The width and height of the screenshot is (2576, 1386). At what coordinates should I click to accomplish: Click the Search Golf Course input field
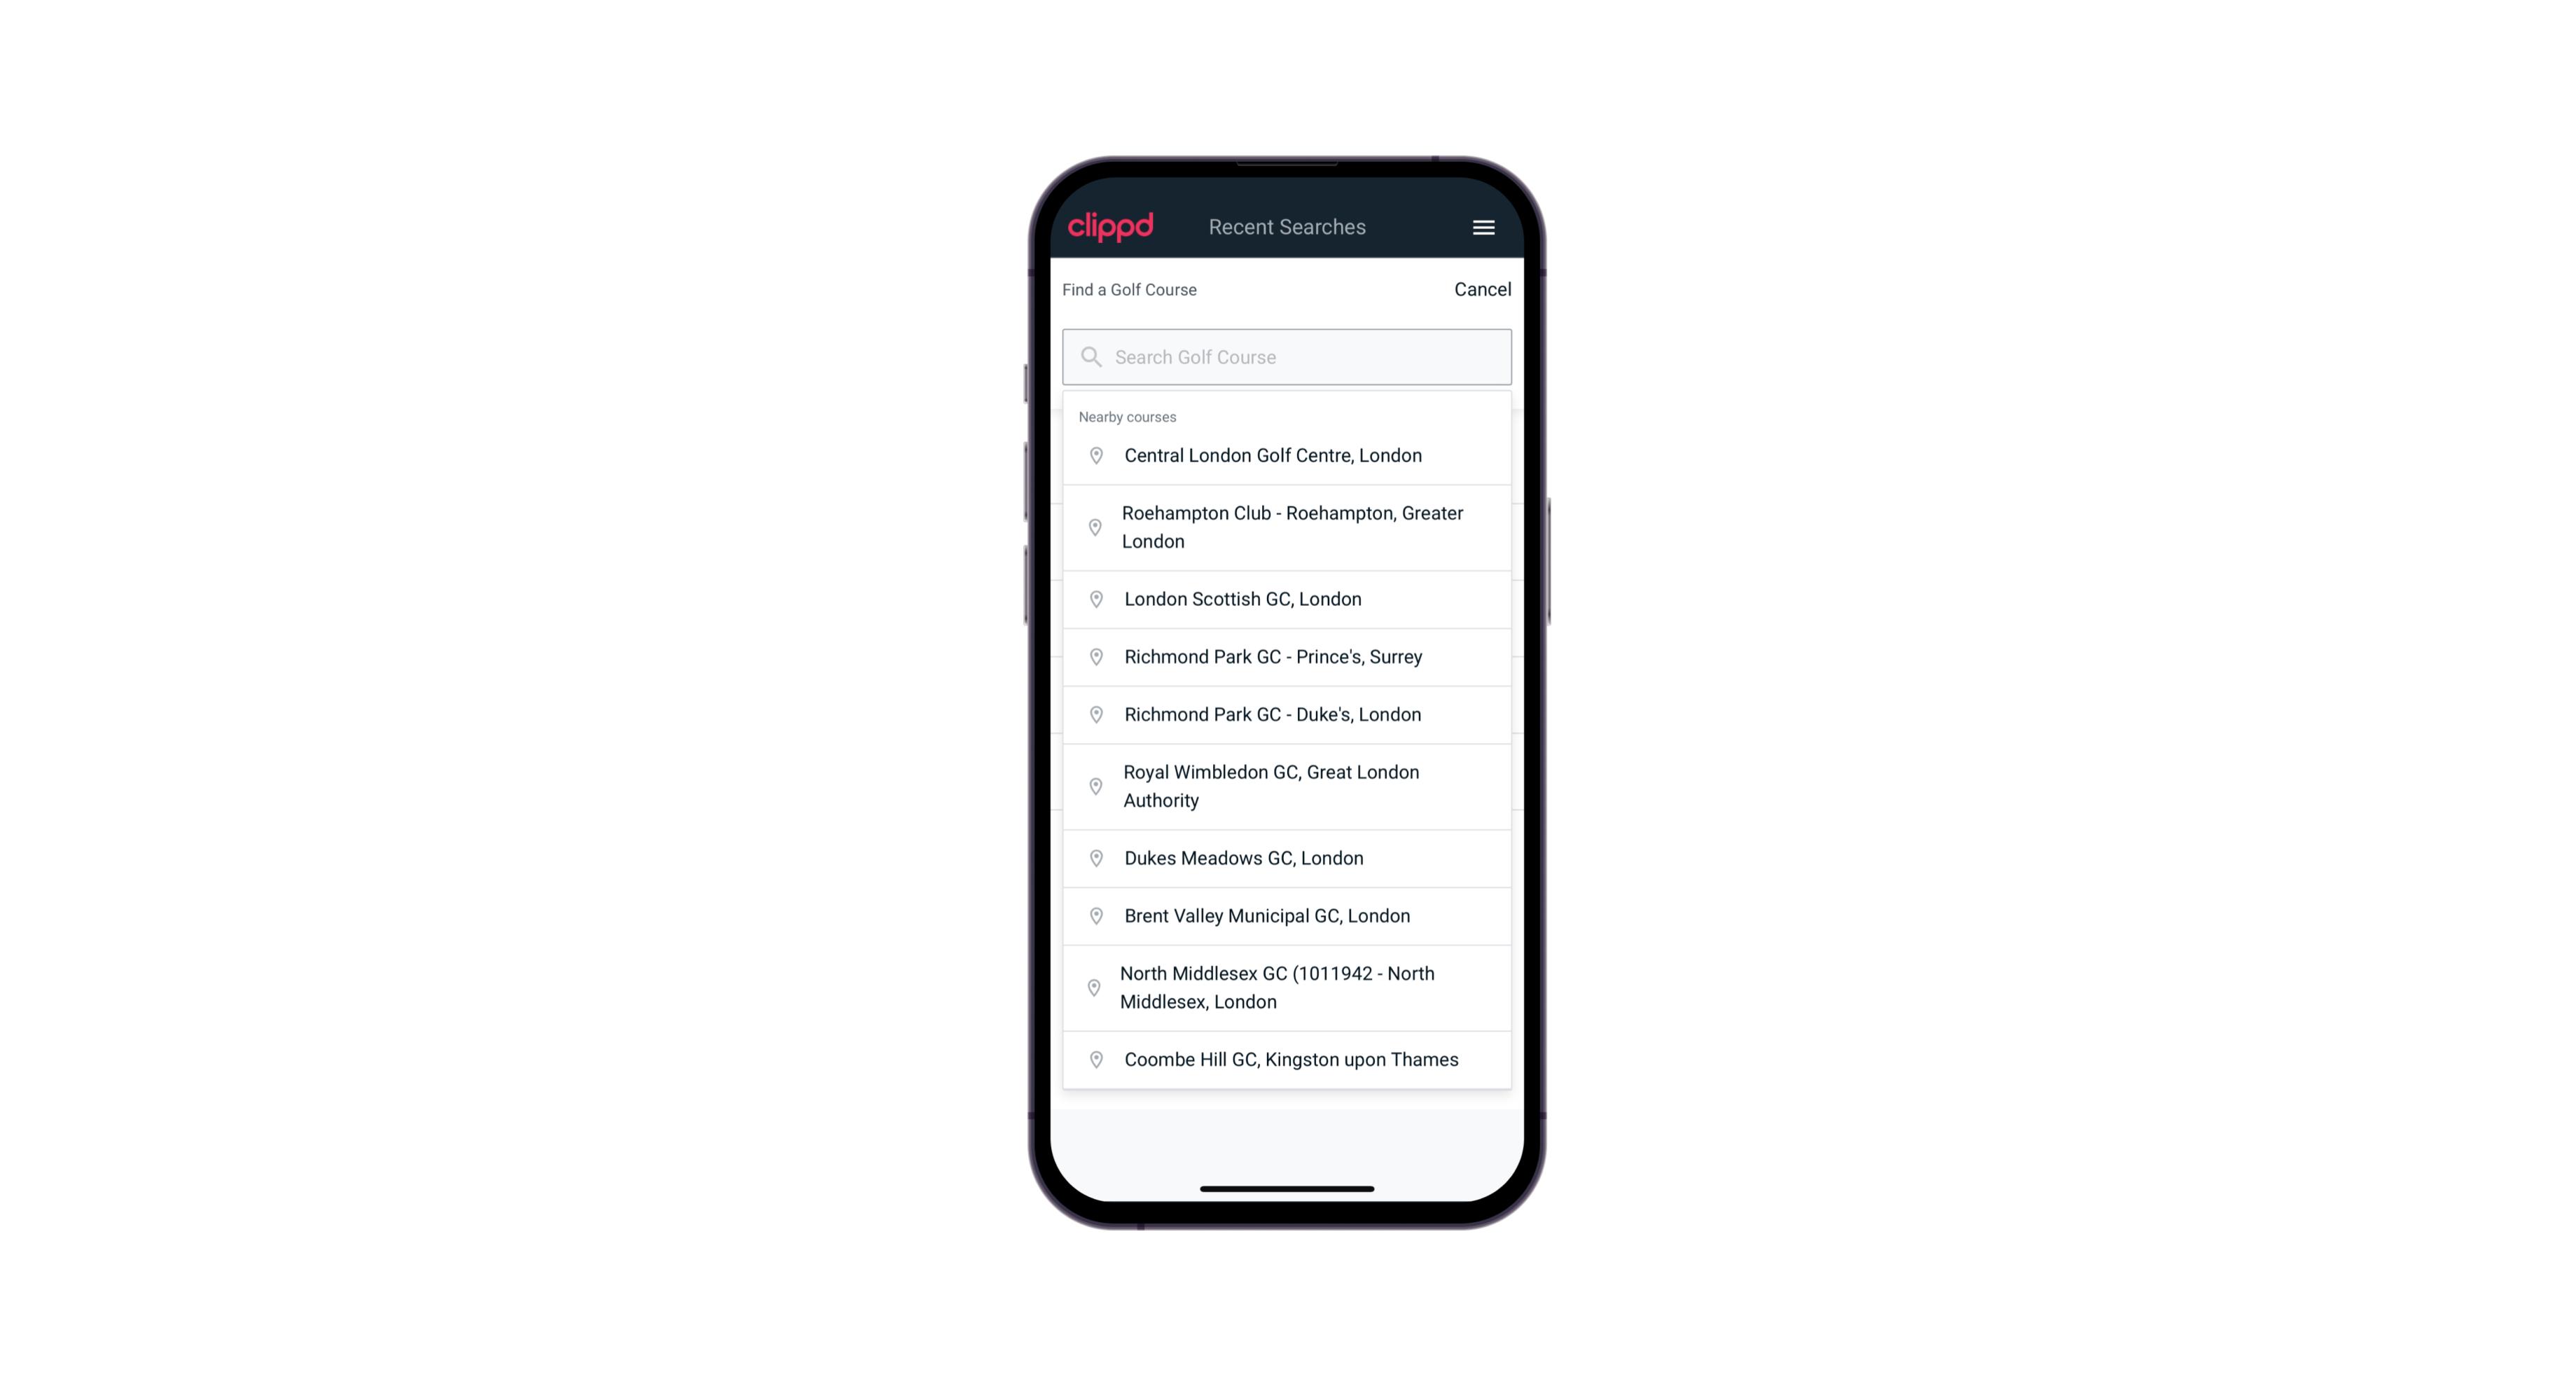1288,356
